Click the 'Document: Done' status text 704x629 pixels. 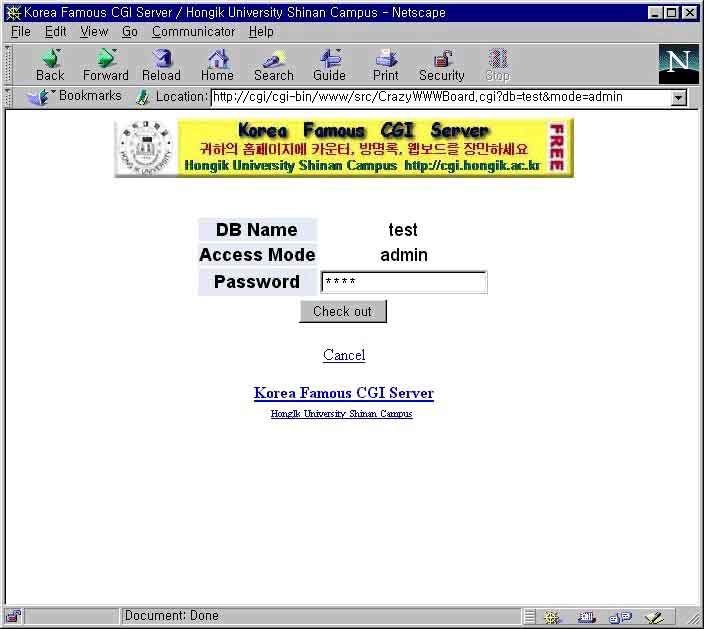pyautogui.click(x=172, y=616)
